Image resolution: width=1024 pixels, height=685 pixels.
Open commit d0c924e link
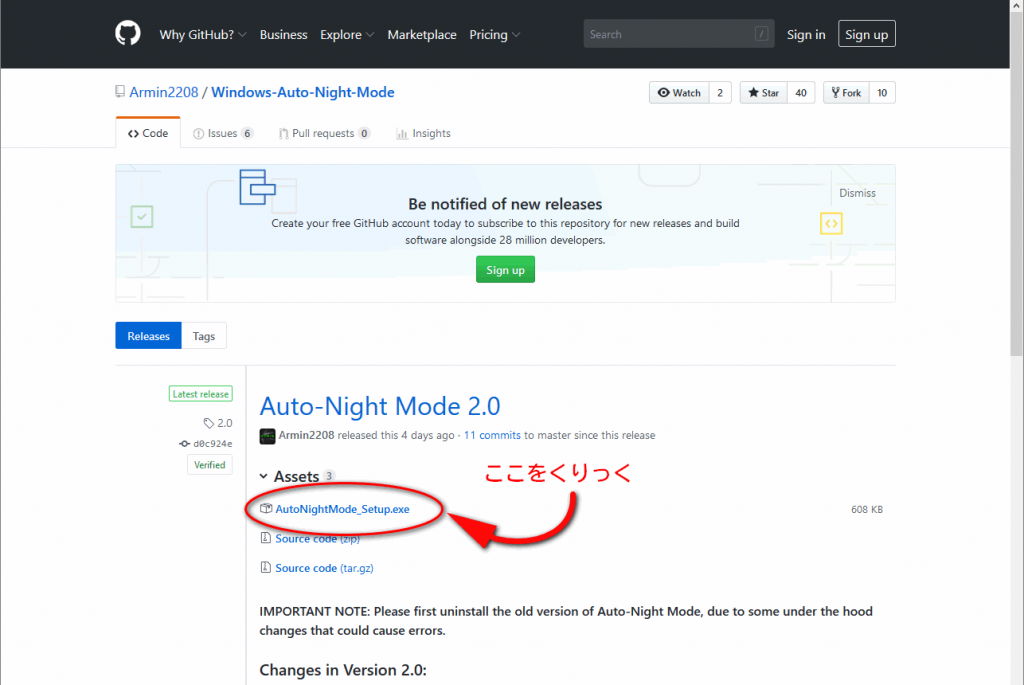[x=211, y=443]
